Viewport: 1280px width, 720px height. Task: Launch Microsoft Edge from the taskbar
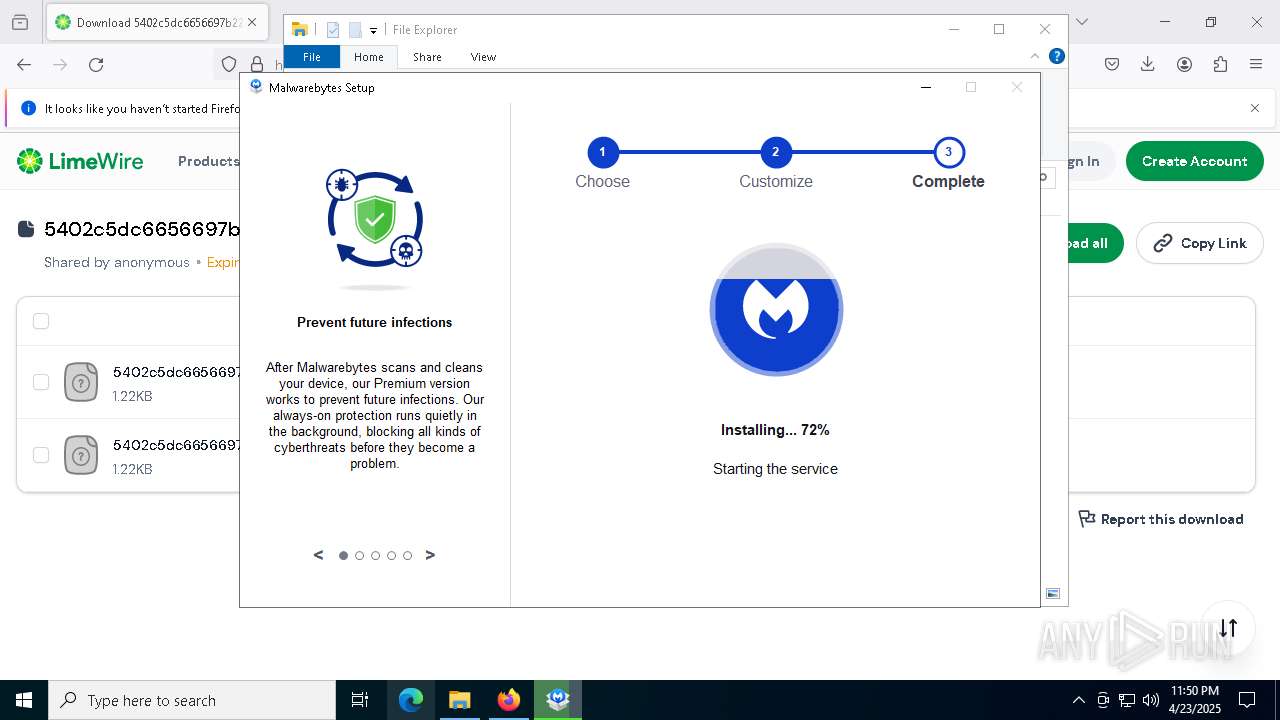click(x=411, y=700)
